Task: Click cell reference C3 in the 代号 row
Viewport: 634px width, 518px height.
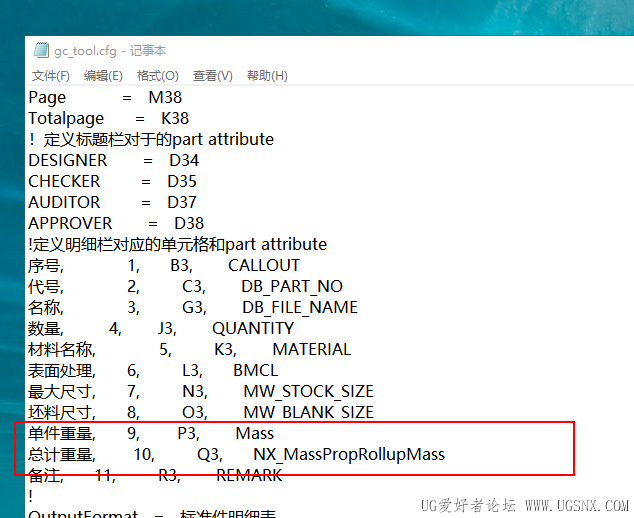Action: coord(192,287)
